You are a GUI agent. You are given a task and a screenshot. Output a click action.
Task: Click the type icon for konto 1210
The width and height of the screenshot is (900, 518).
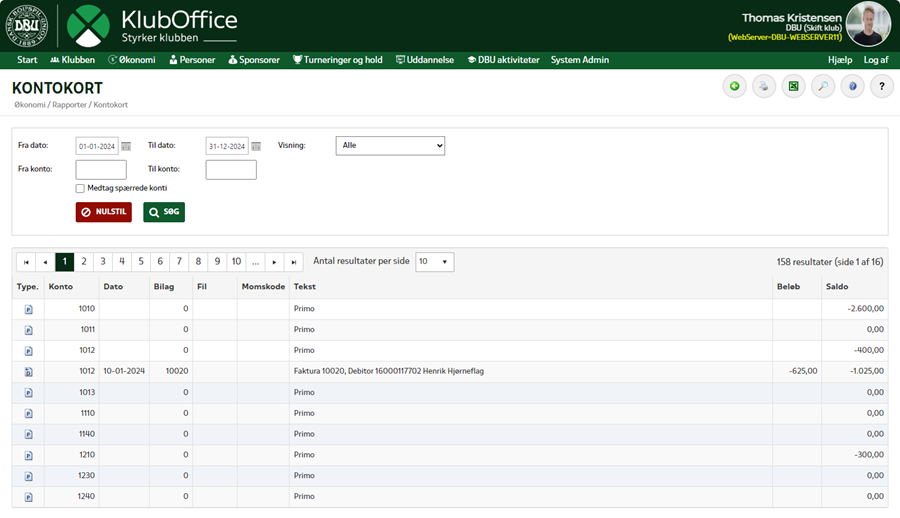[29, 455]
